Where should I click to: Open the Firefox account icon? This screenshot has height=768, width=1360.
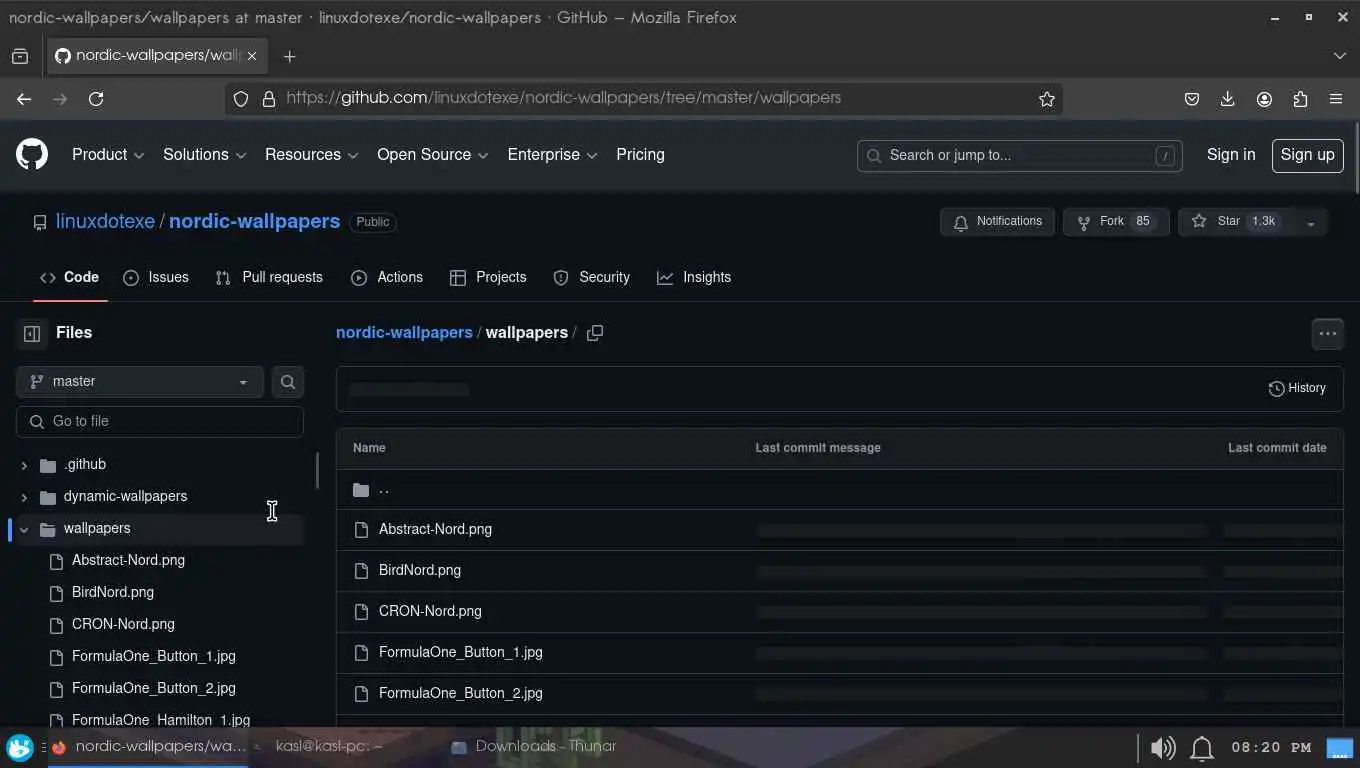tap(1264, 99)
